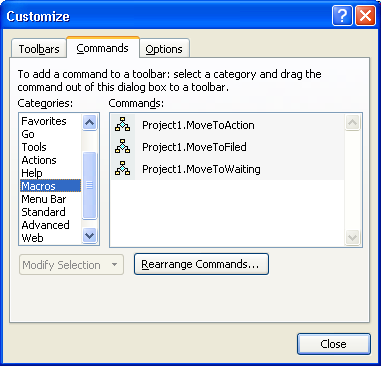Select Favorites in the Categories list
381x366 pixels.
coord(44,121)
